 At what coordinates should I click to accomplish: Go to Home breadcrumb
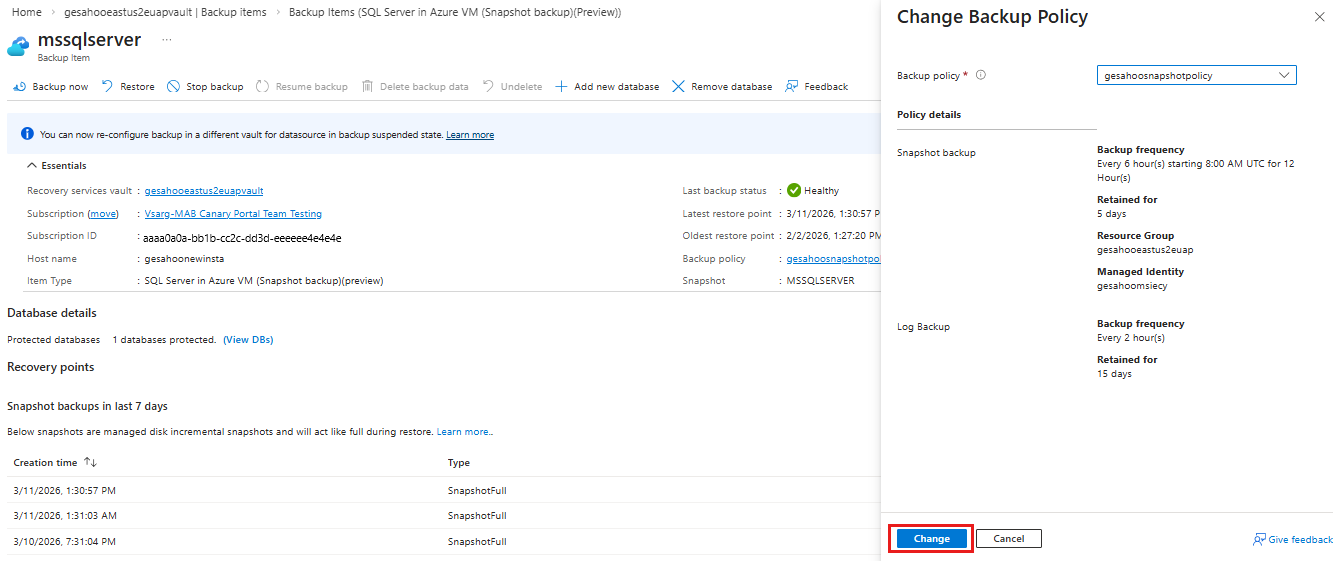pos(27,13)
